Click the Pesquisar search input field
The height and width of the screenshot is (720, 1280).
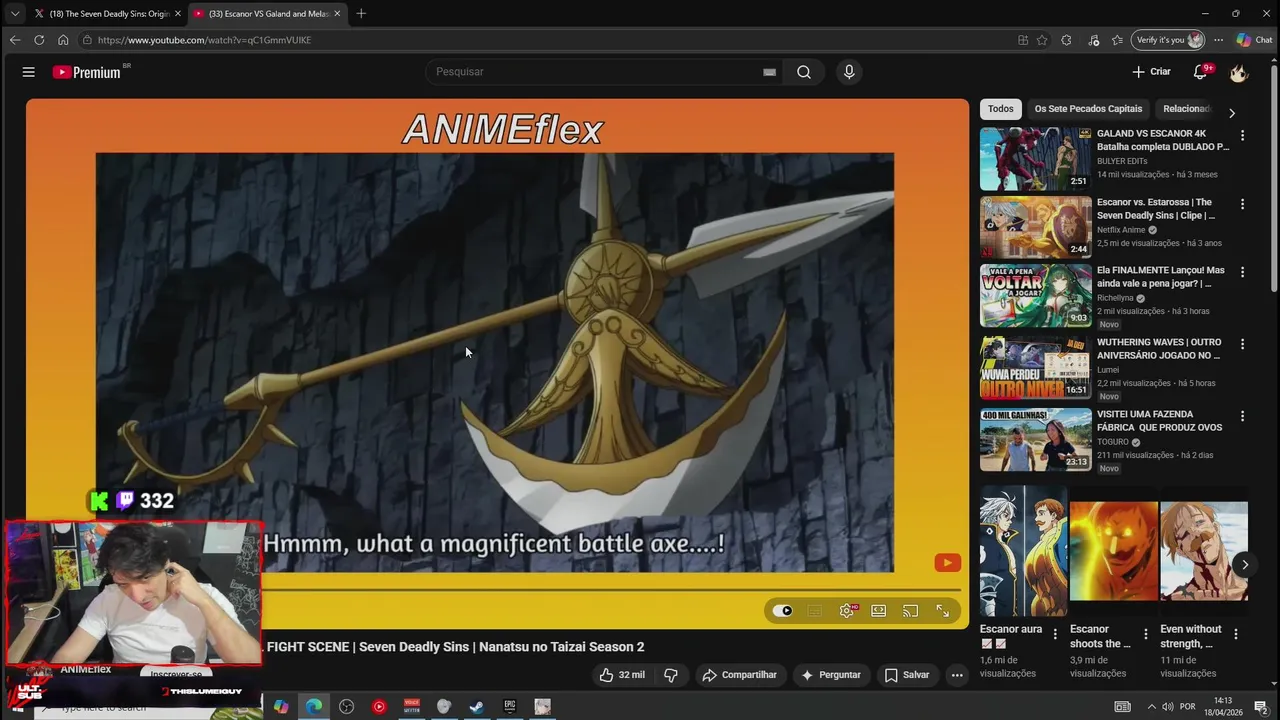click(596, 72)
